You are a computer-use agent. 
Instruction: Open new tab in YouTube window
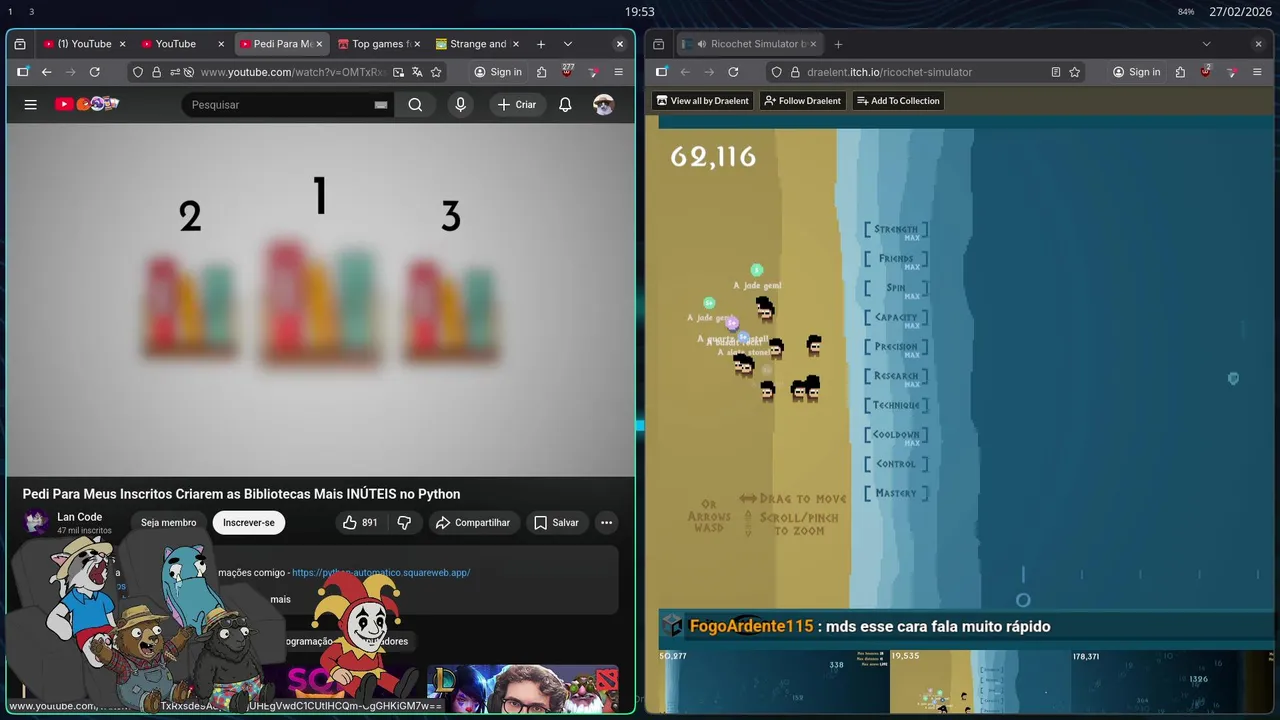pos(541,44)
